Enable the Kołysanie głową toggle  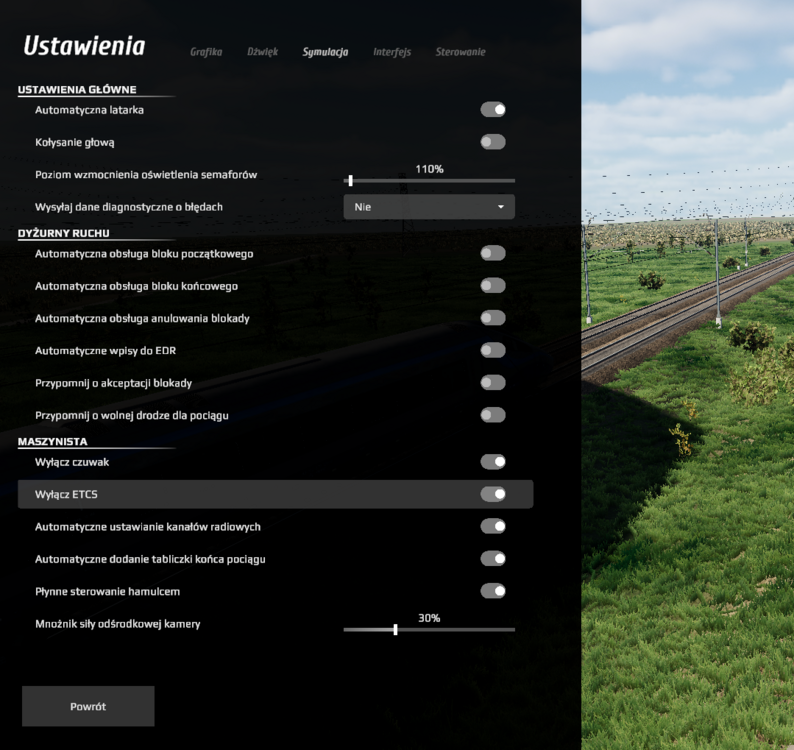tap(493, 142)
